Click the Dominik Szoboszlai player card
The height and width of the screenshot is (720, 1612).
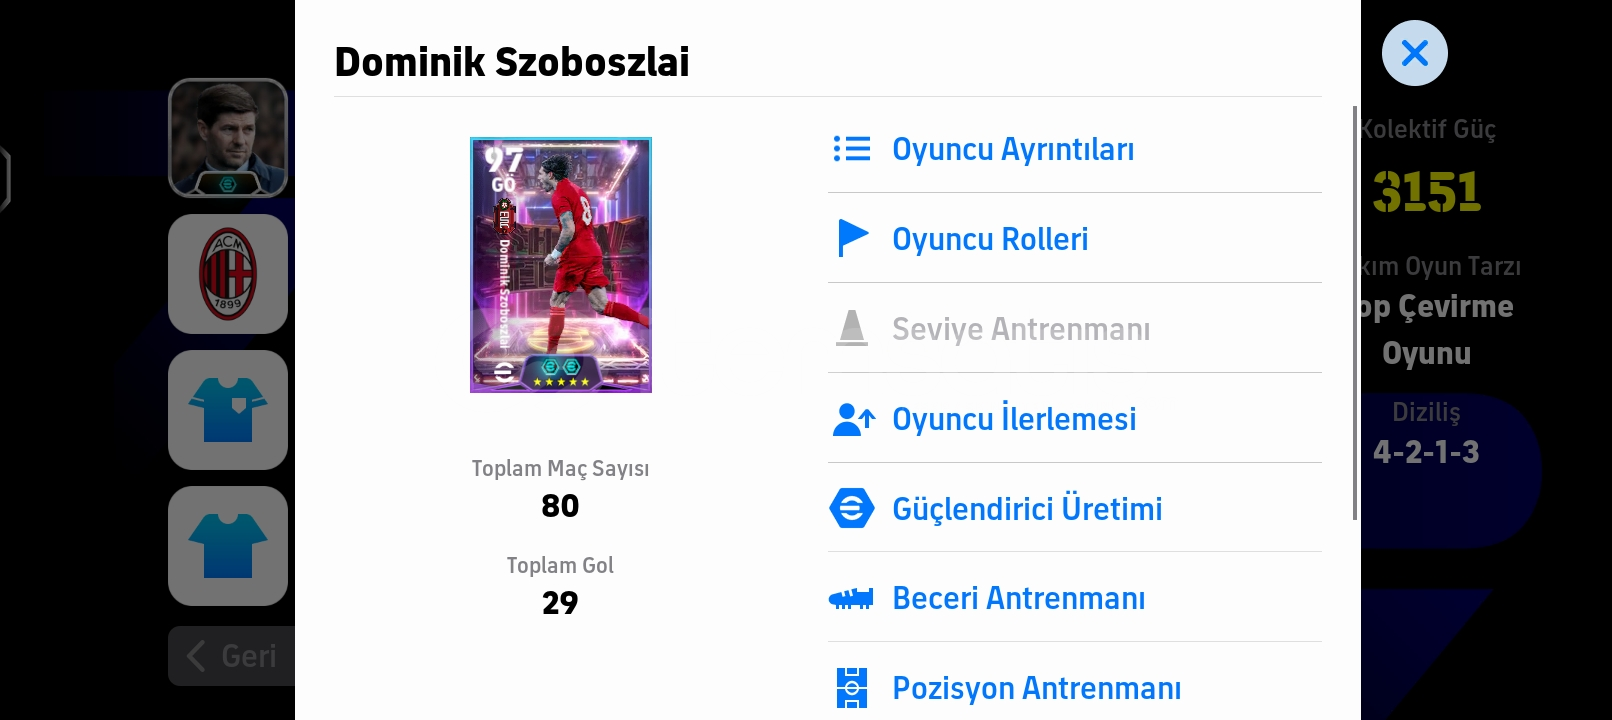point(561,265)
